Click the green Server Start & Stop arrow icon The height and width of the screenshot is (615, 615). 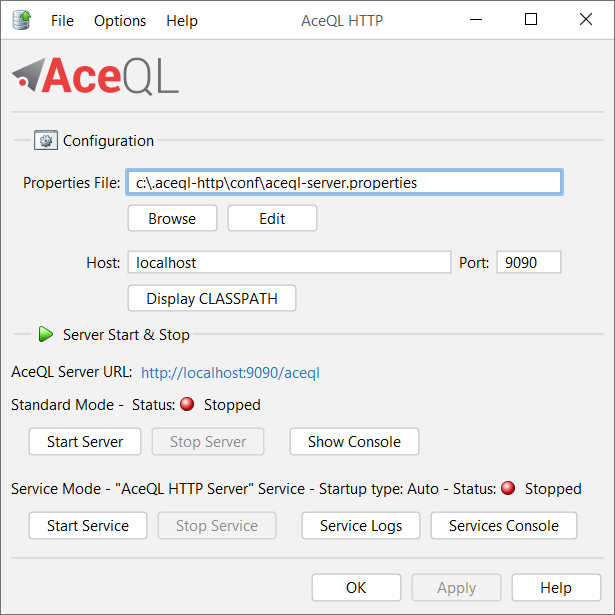[46, 334]
